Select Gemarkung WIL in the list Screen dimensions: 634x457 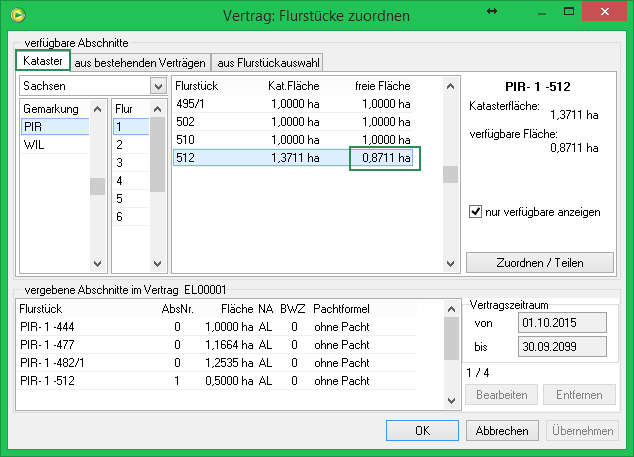coord(34,145)
